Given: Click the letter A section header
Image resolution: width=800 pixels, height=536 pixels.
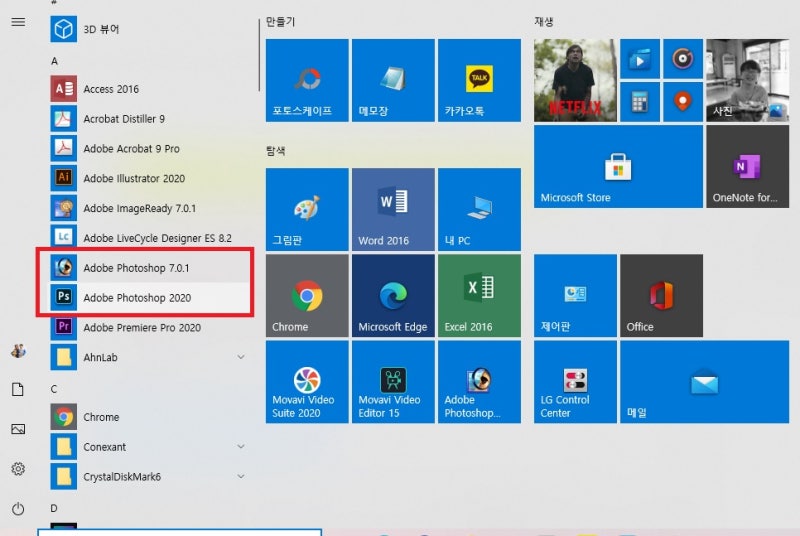Looking at the screenshot, I should [x=55, y=61].
